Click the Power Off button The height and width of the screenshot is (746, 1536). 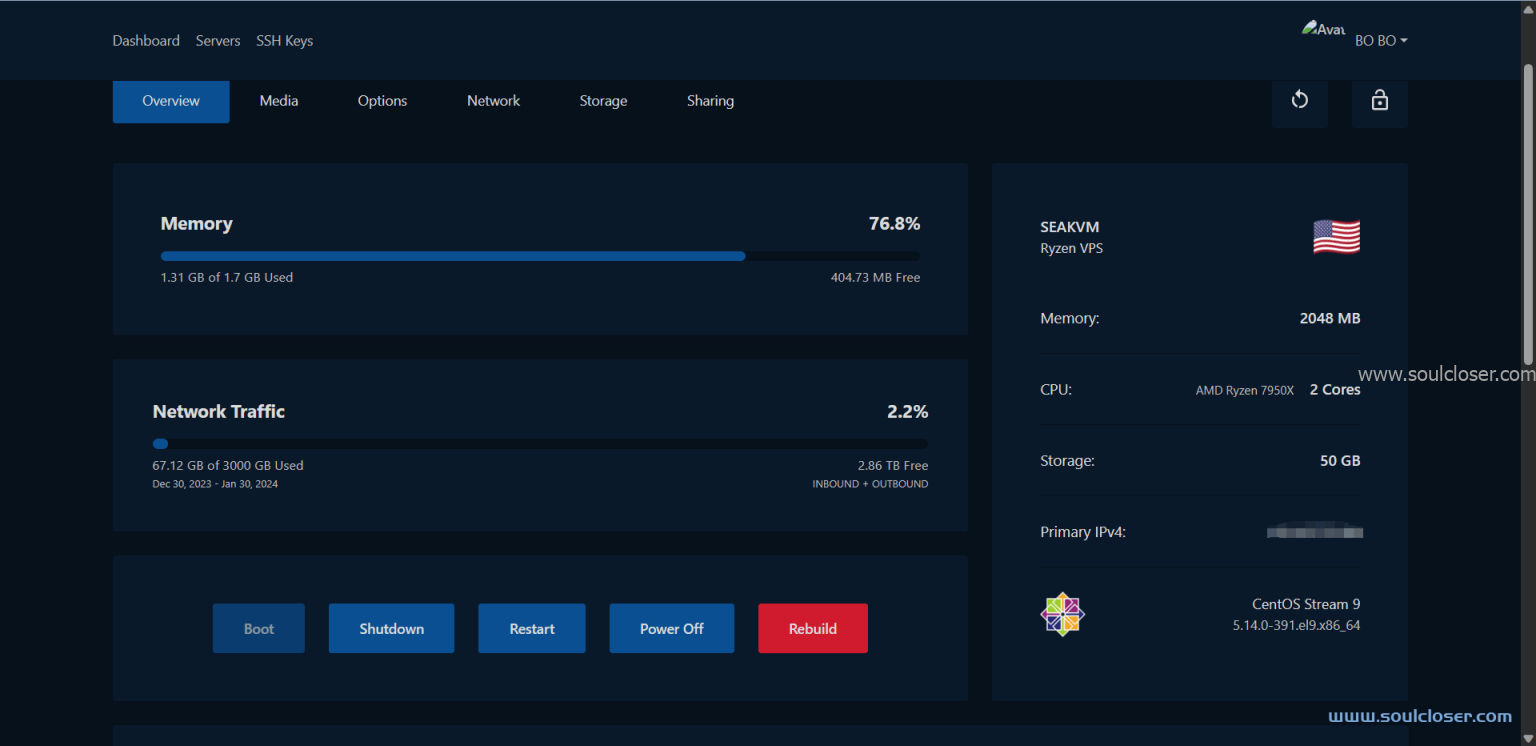(671, 629)
